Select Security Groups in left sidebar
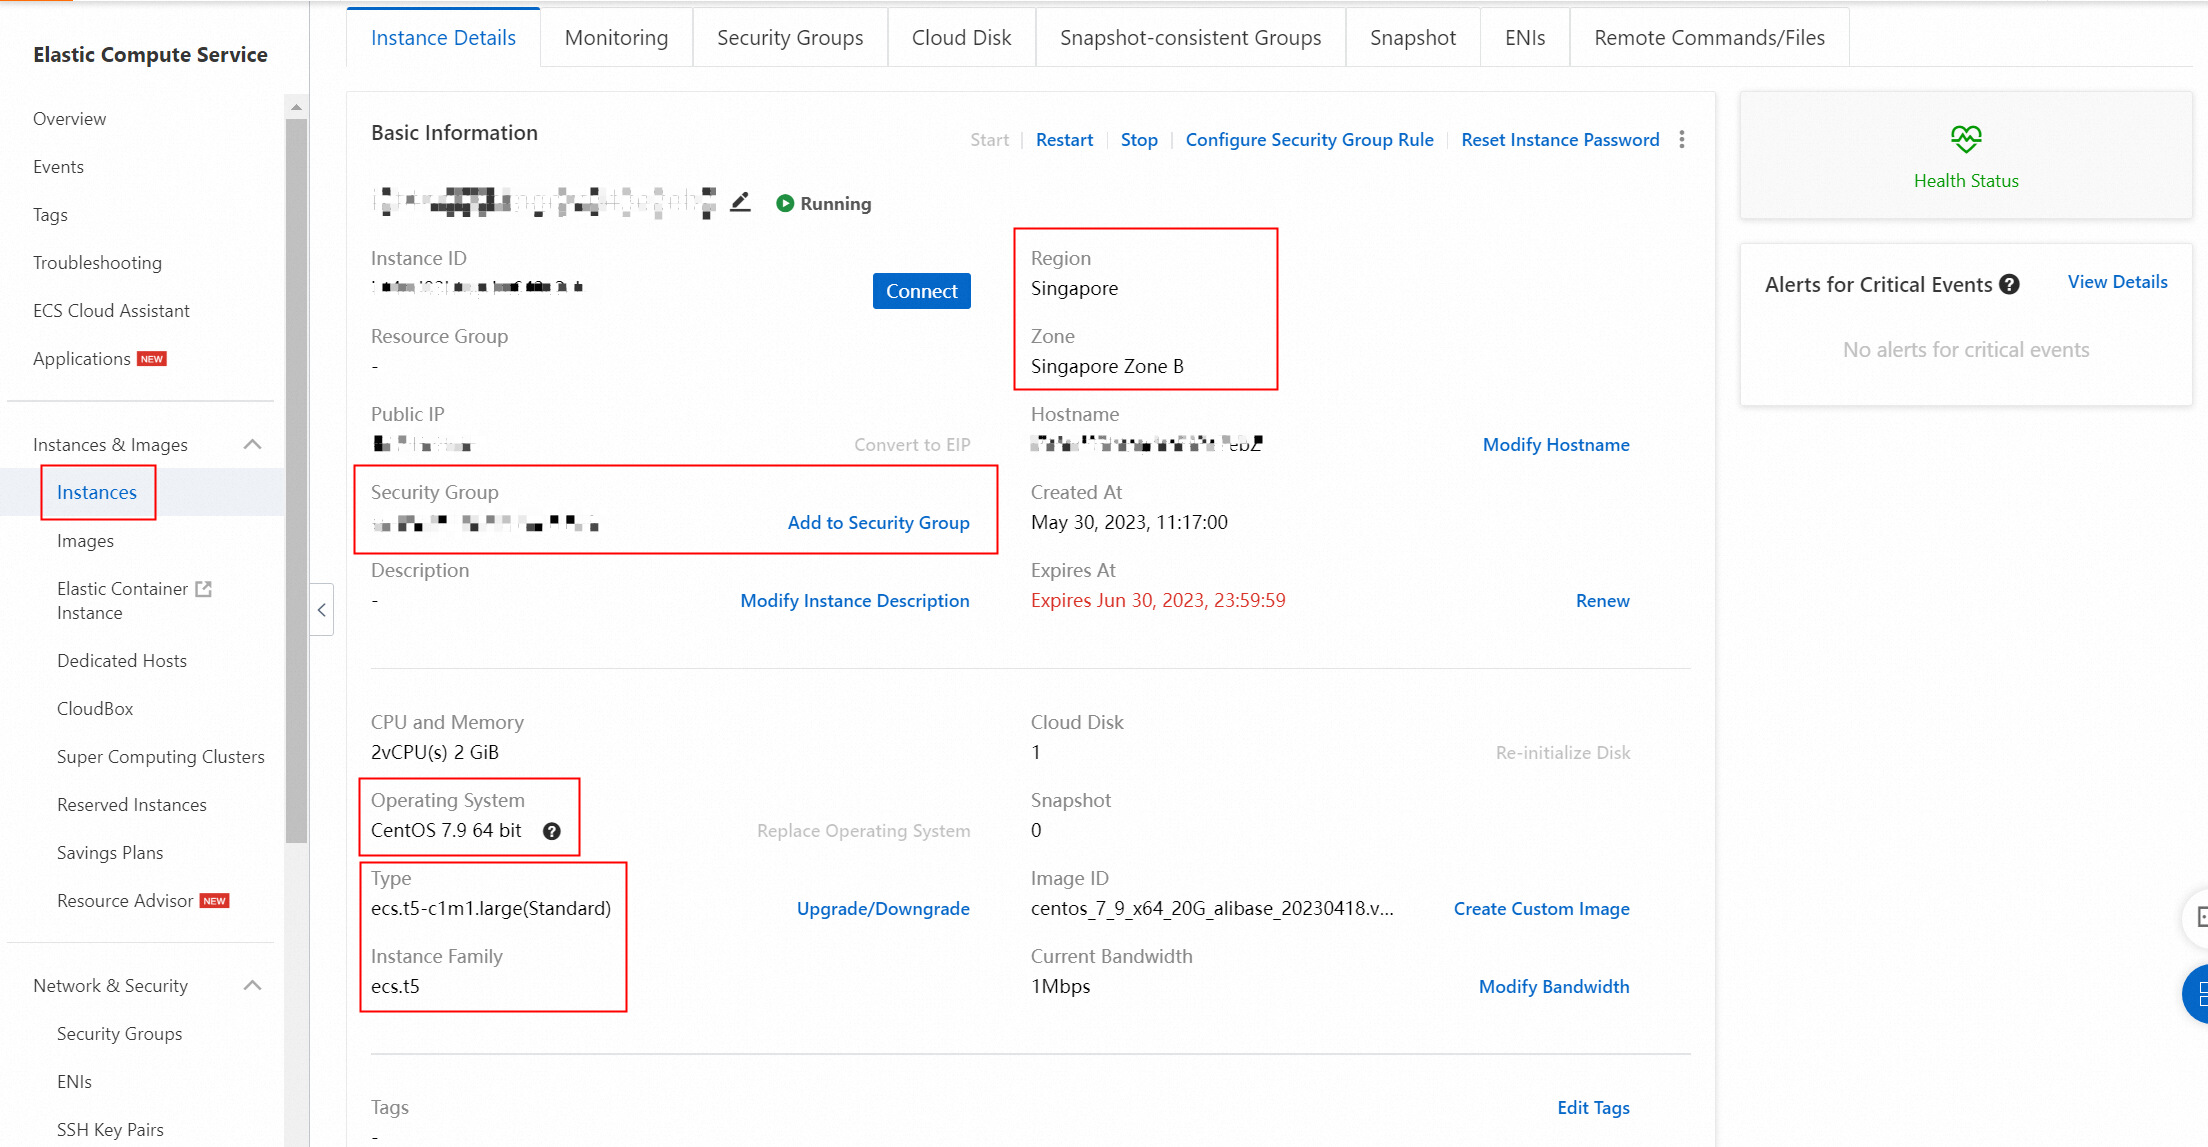 pyautogui.click(x=119, y=1034)
